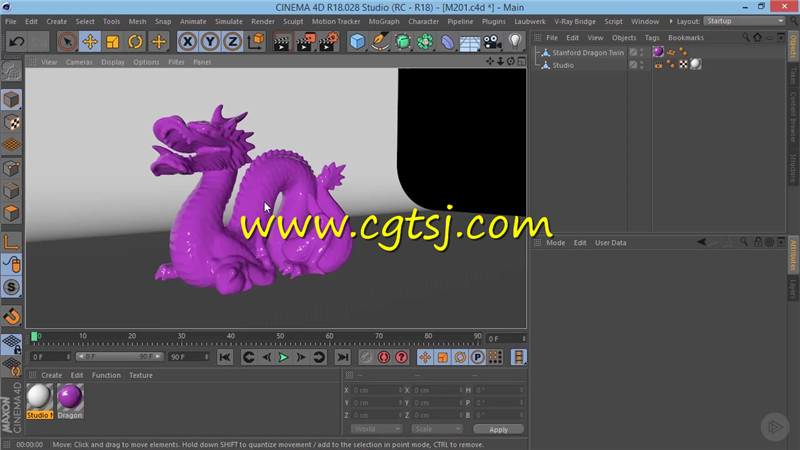Open the viewport Cameras menu
Image resolution: width=800 pixels, height=450 pixels.
click(79, 62)
